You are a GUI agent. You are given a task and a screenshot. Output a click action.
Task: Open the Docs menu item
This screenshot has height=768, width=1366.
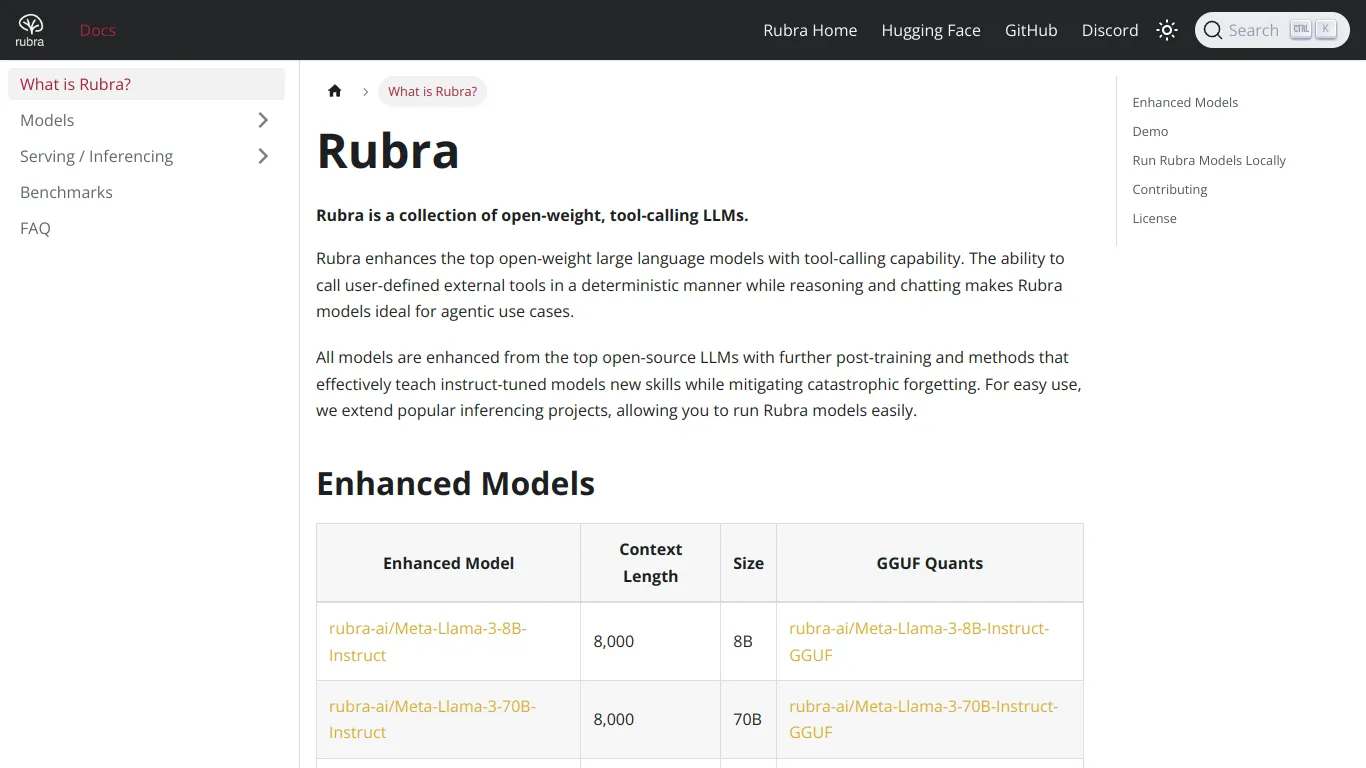(x=97, y=30)
